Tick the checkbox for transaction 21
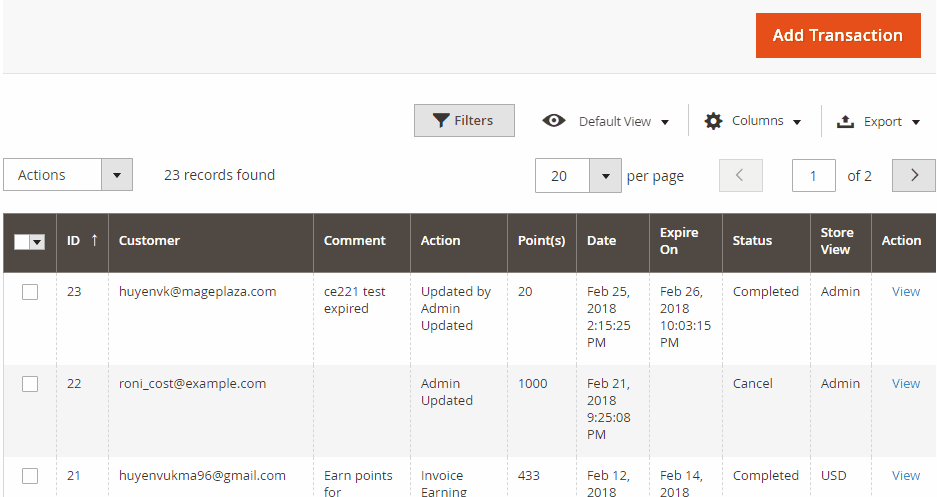 pos(30,476)
